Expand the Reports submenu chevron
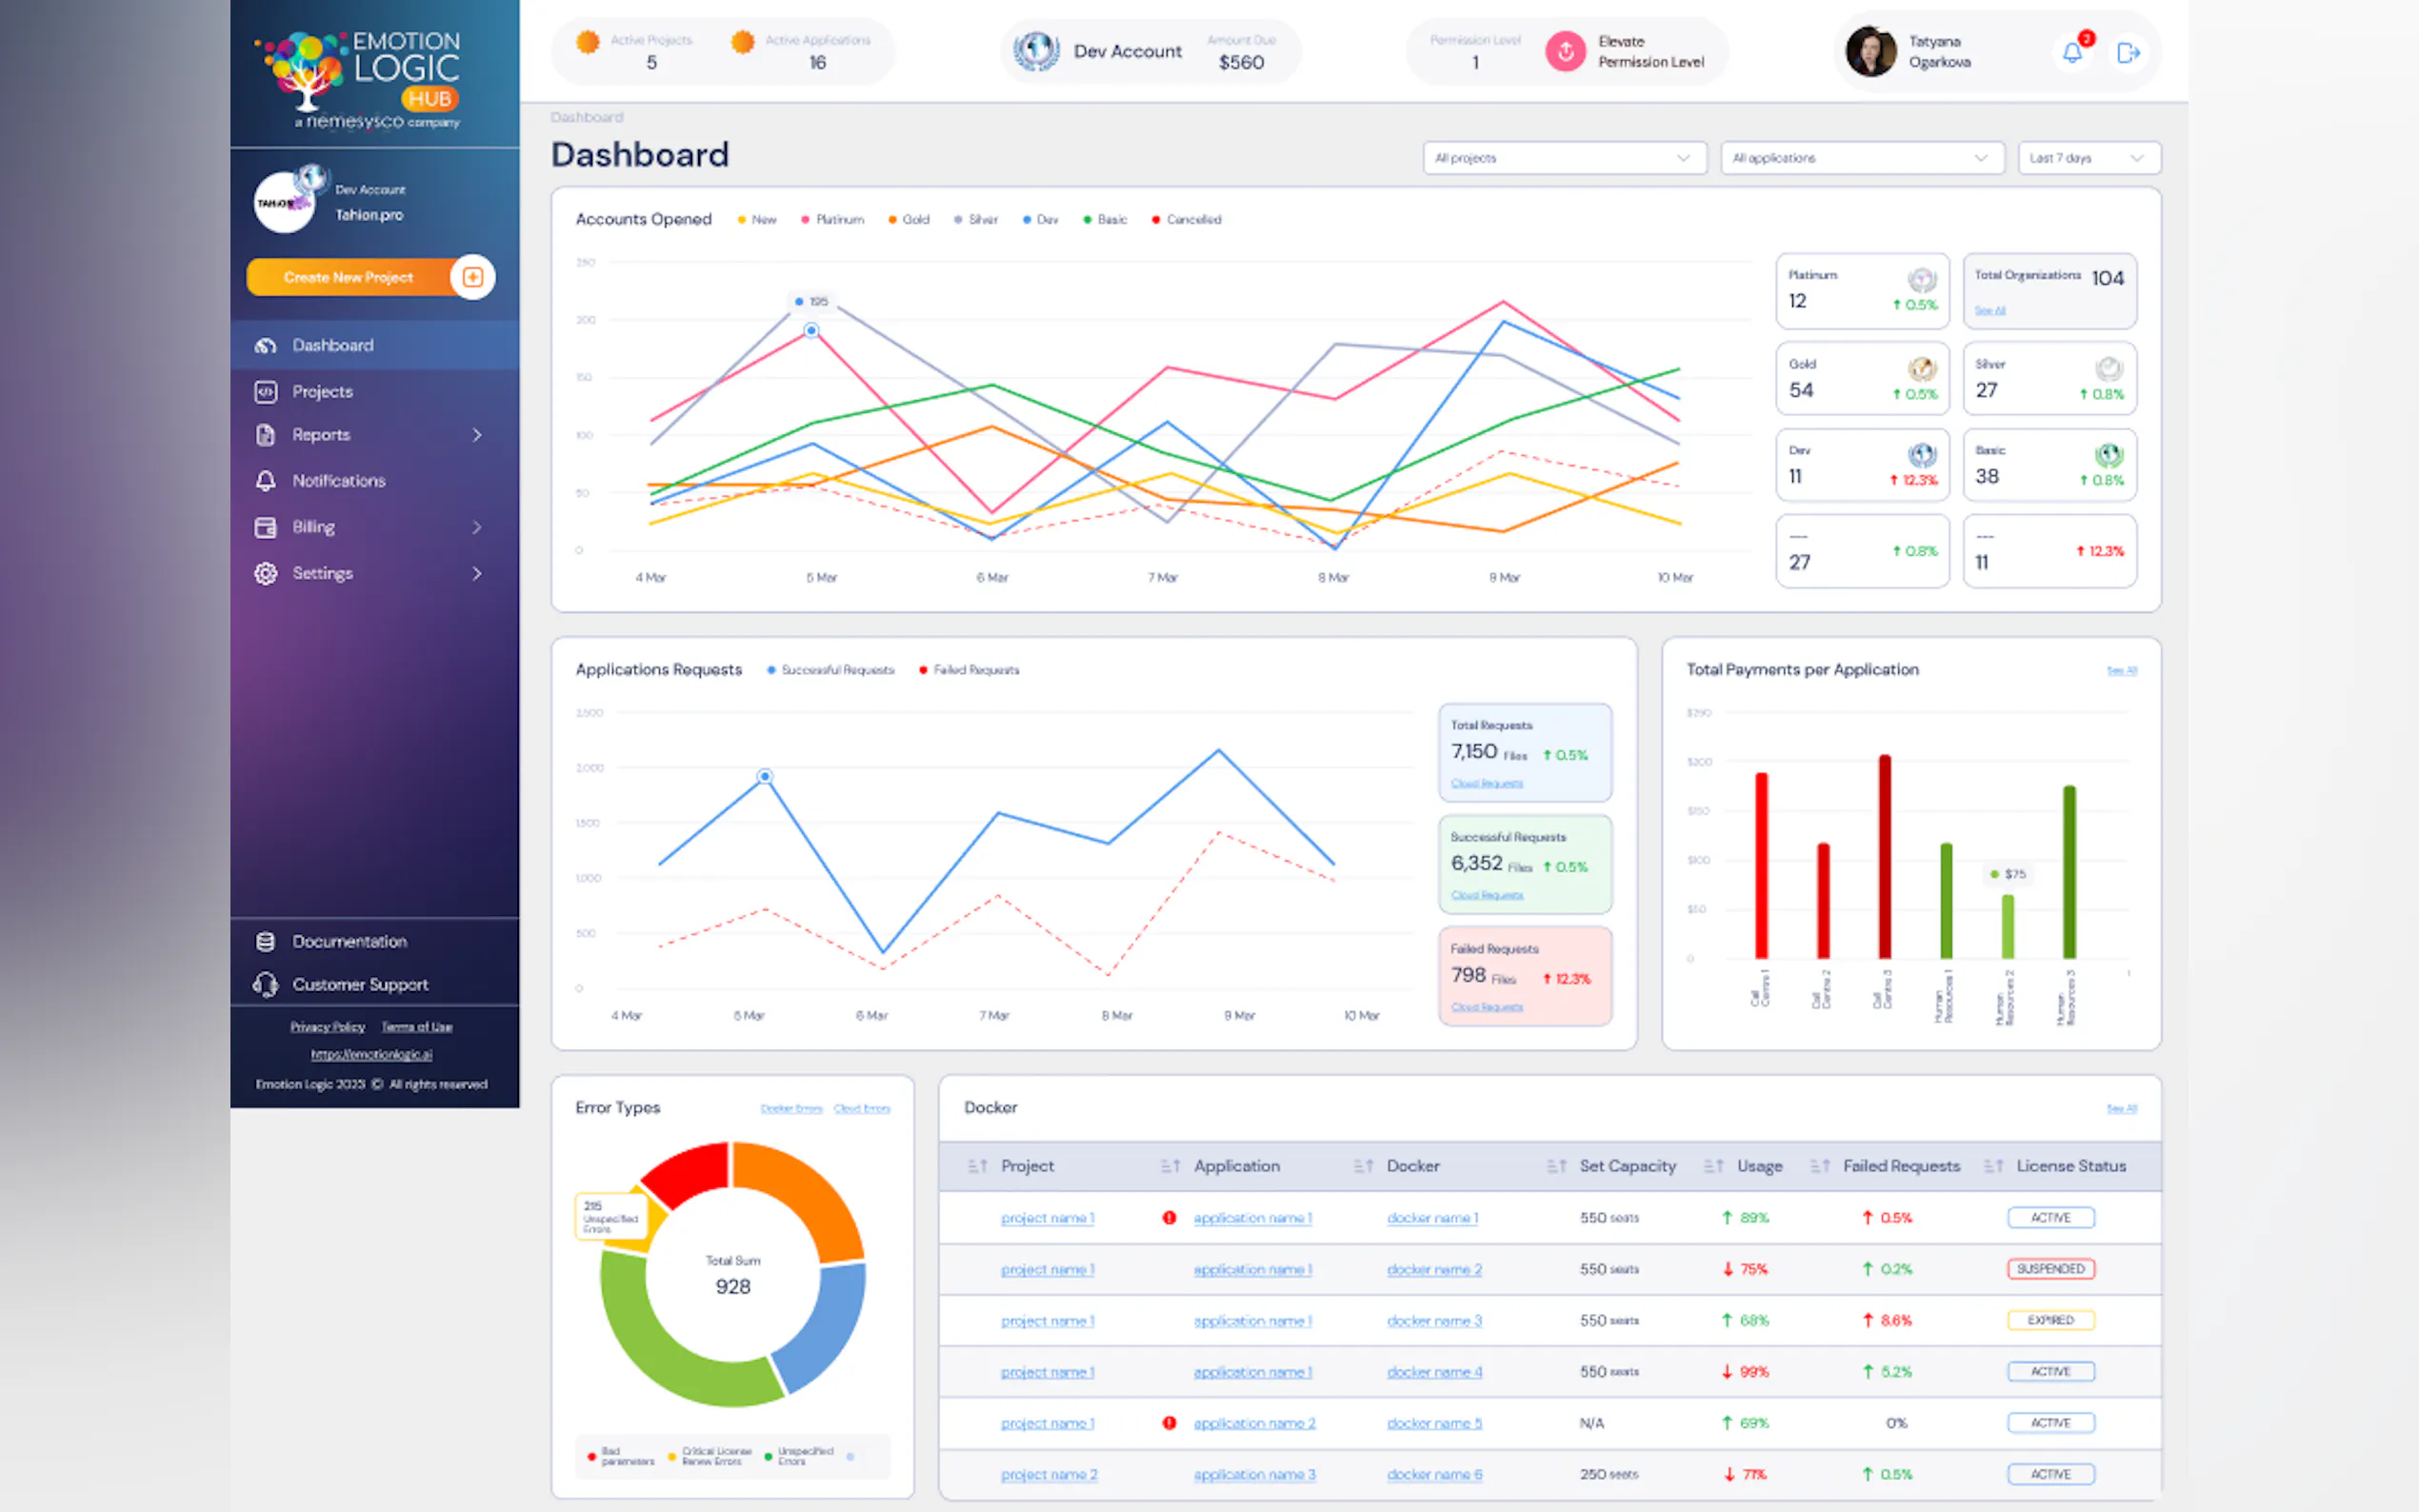Image resolution: width=2419 pixels, height=1512 pixels. tap(477, 435)
